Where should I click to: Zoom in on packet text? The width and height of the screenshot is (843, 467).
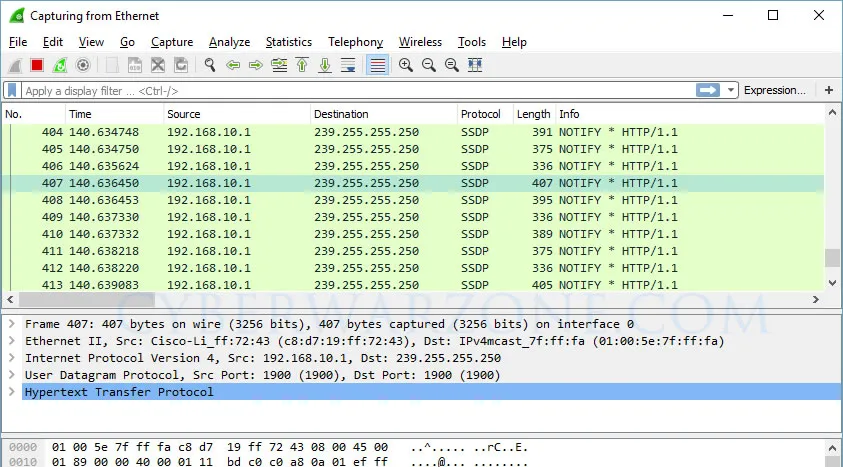point(405,65)
